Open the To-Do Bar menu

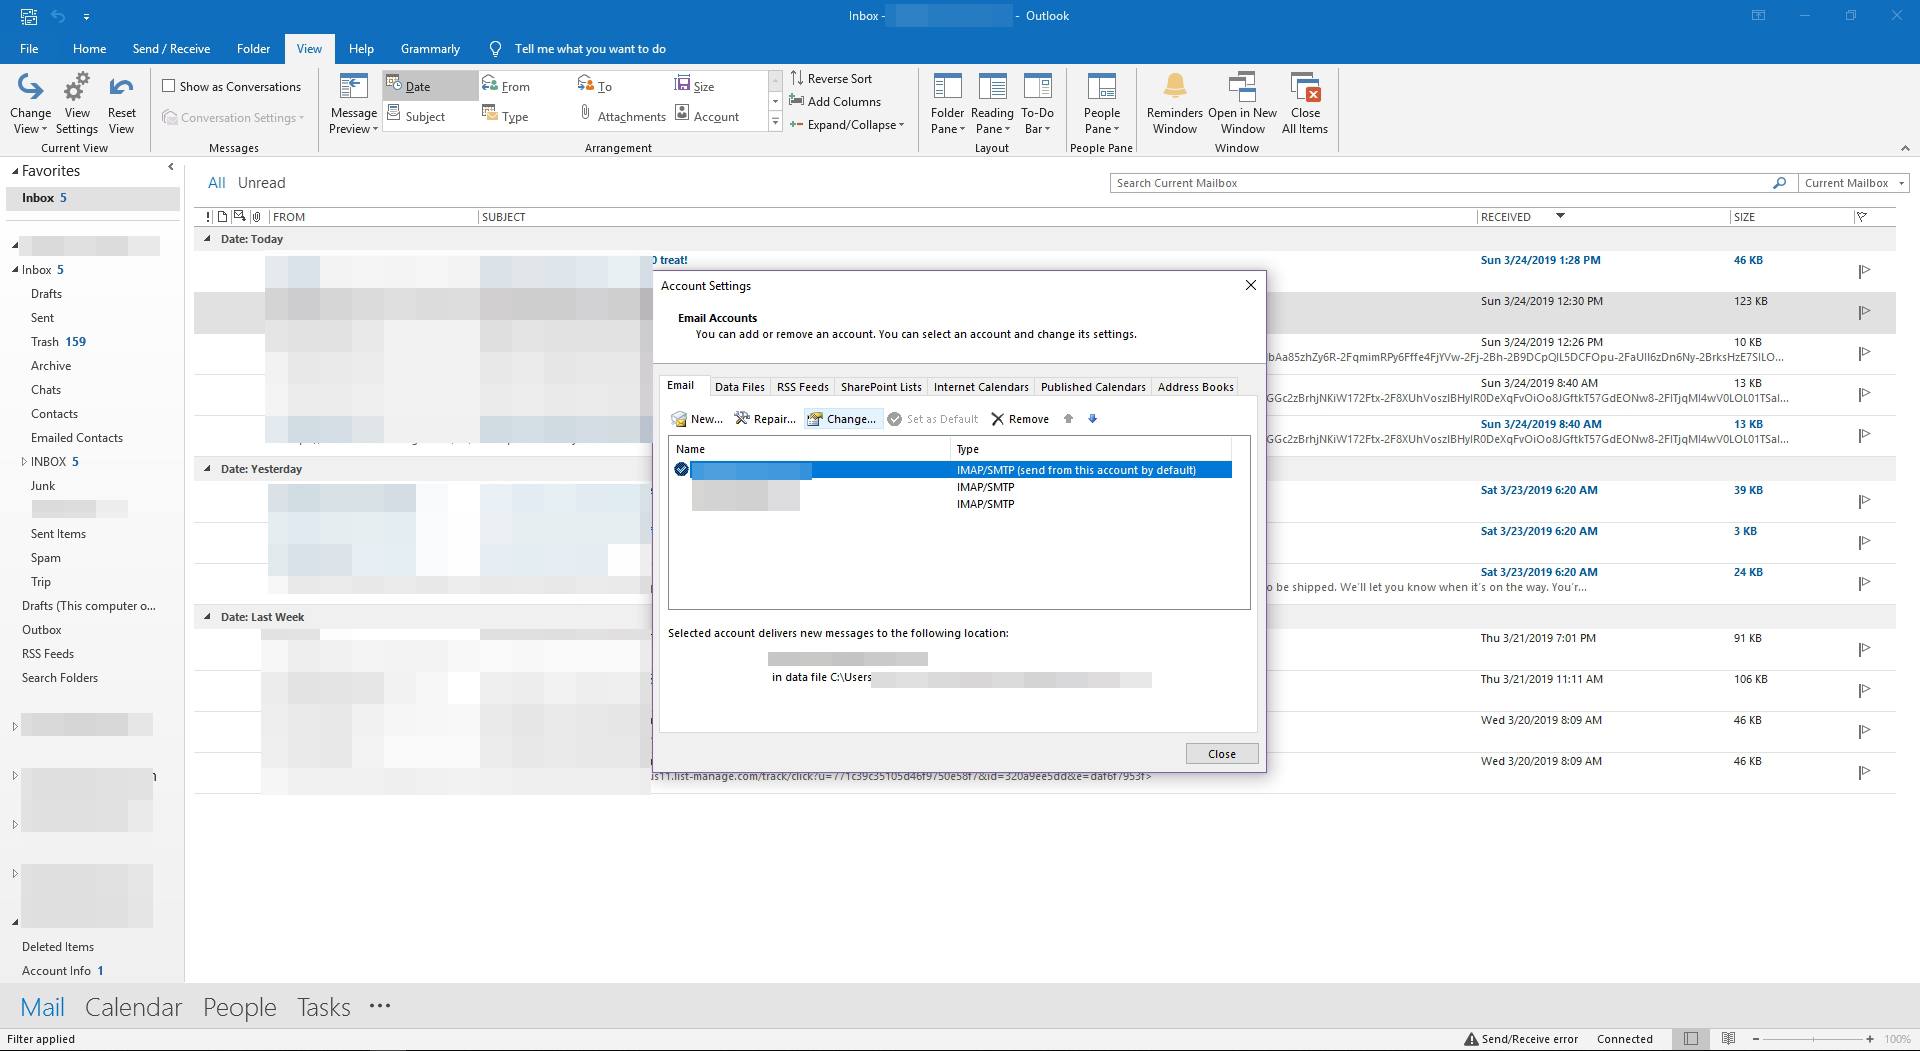point(1037,104)
